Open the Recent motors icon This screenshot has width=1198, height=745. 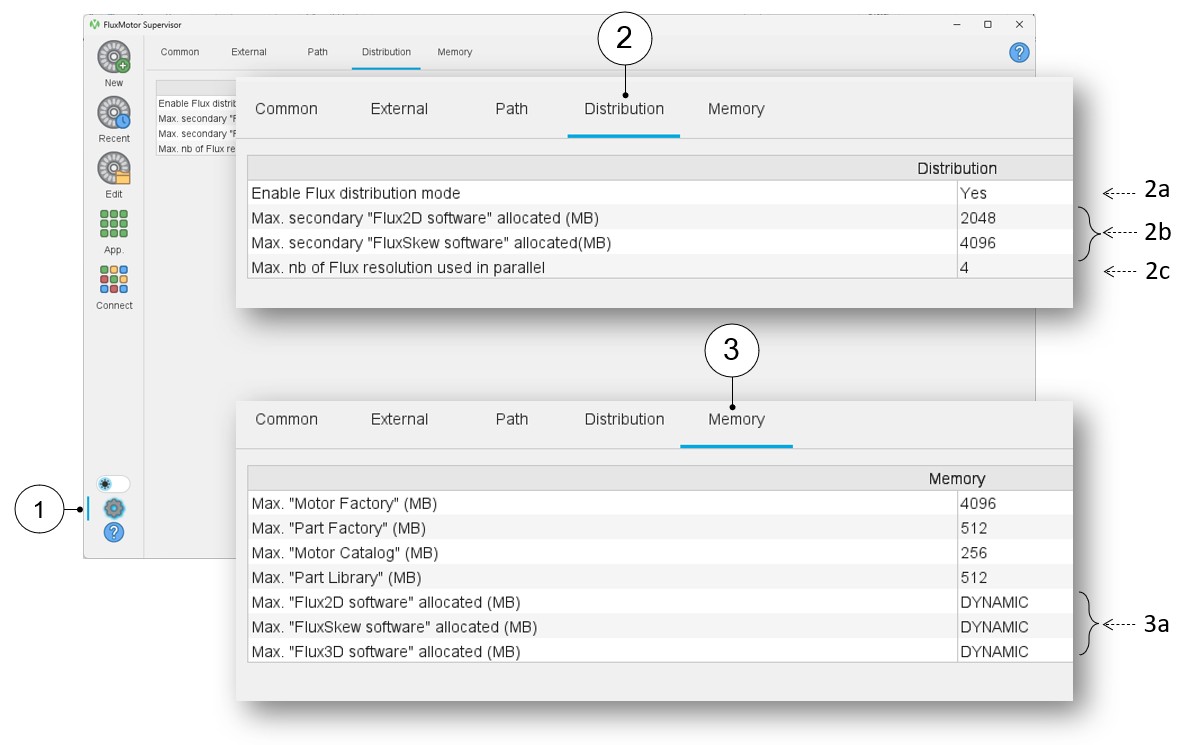114,113
